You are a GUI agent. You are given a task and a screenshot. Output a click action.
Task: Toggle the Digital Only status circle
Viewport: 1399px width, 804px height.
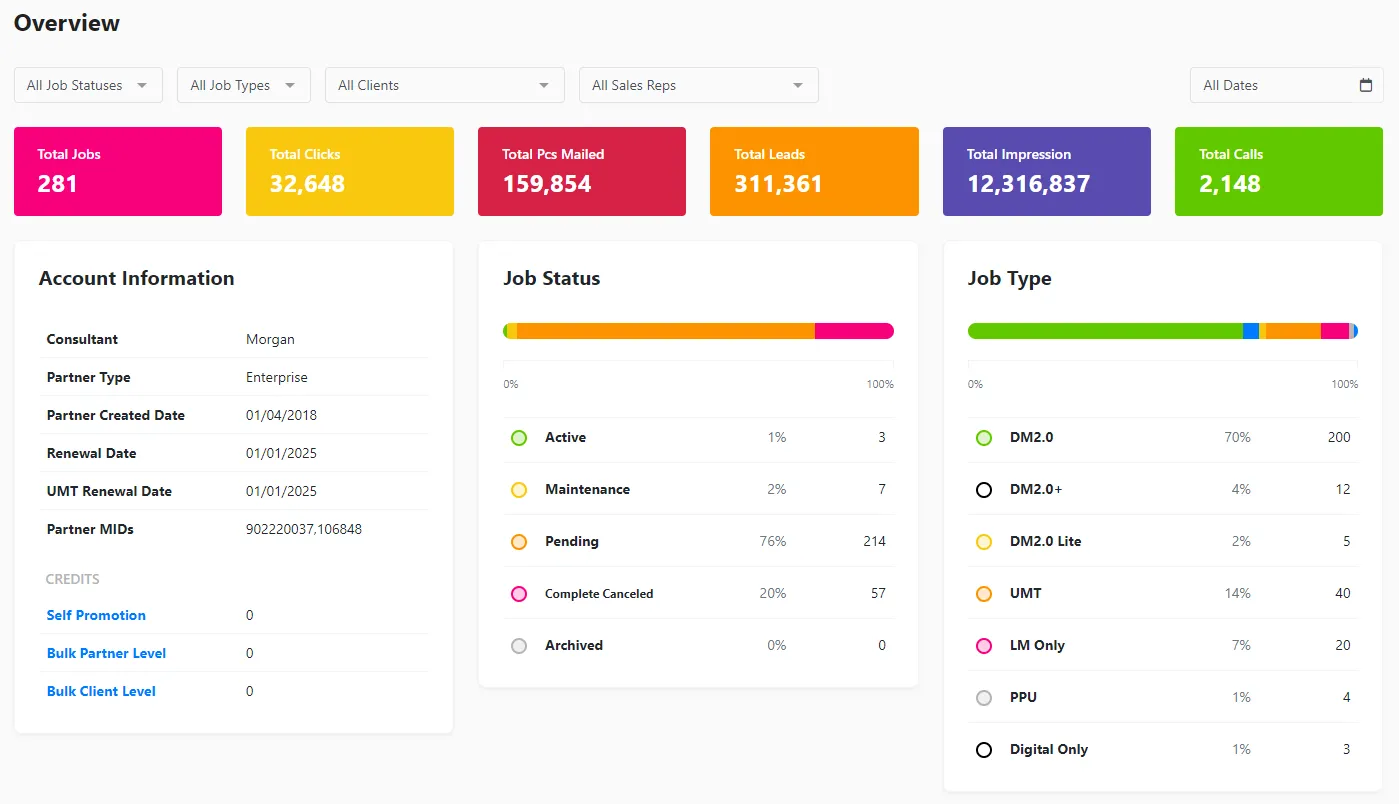(x=983, y=749)
